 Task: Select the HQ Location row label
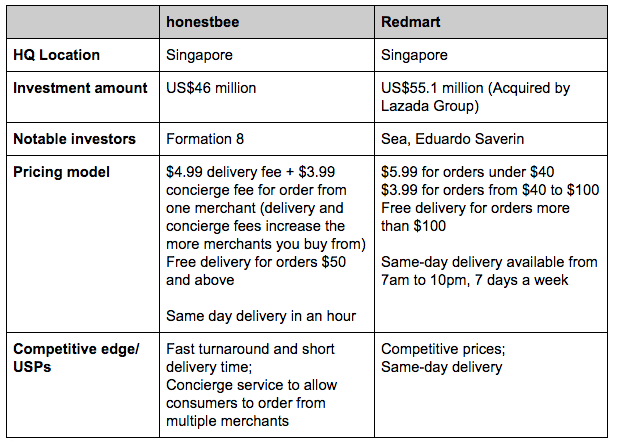click(56, 55)
